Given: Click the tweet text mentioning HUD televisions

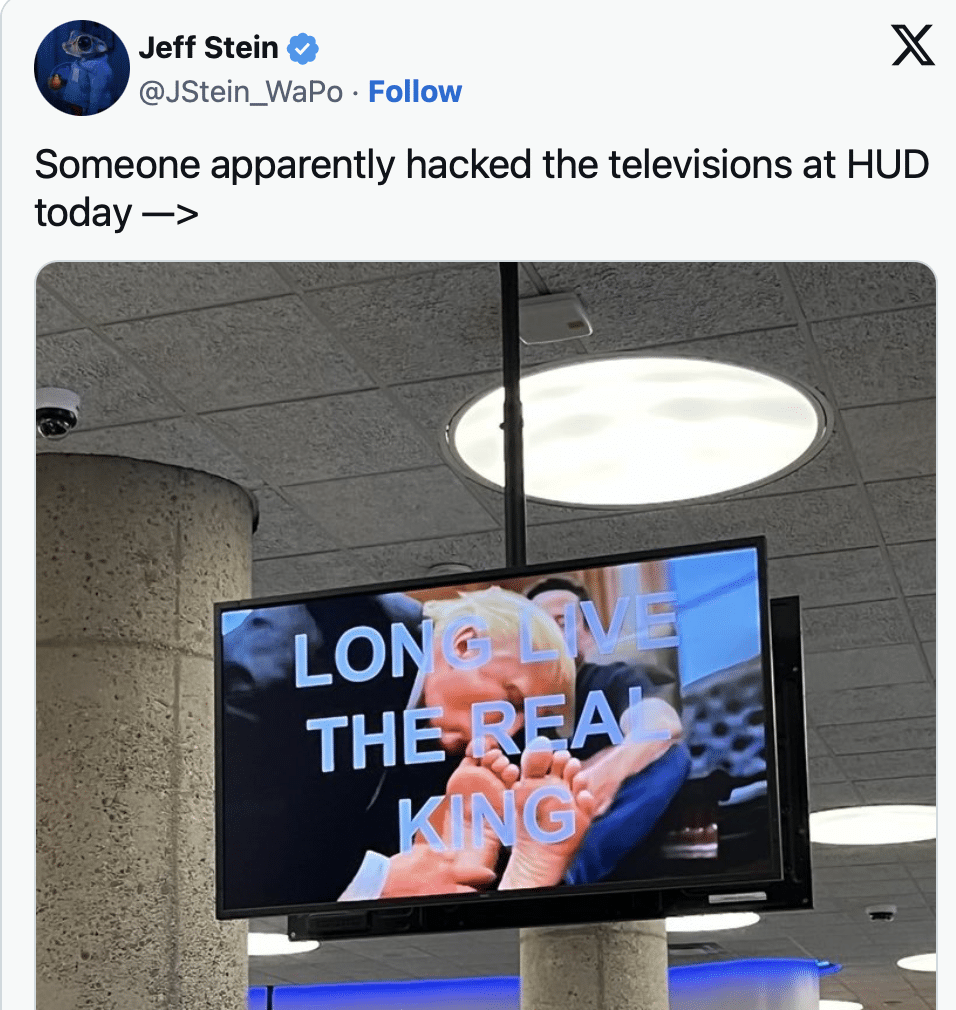Looking at the screenshot, I should click(x=481, y=188).
